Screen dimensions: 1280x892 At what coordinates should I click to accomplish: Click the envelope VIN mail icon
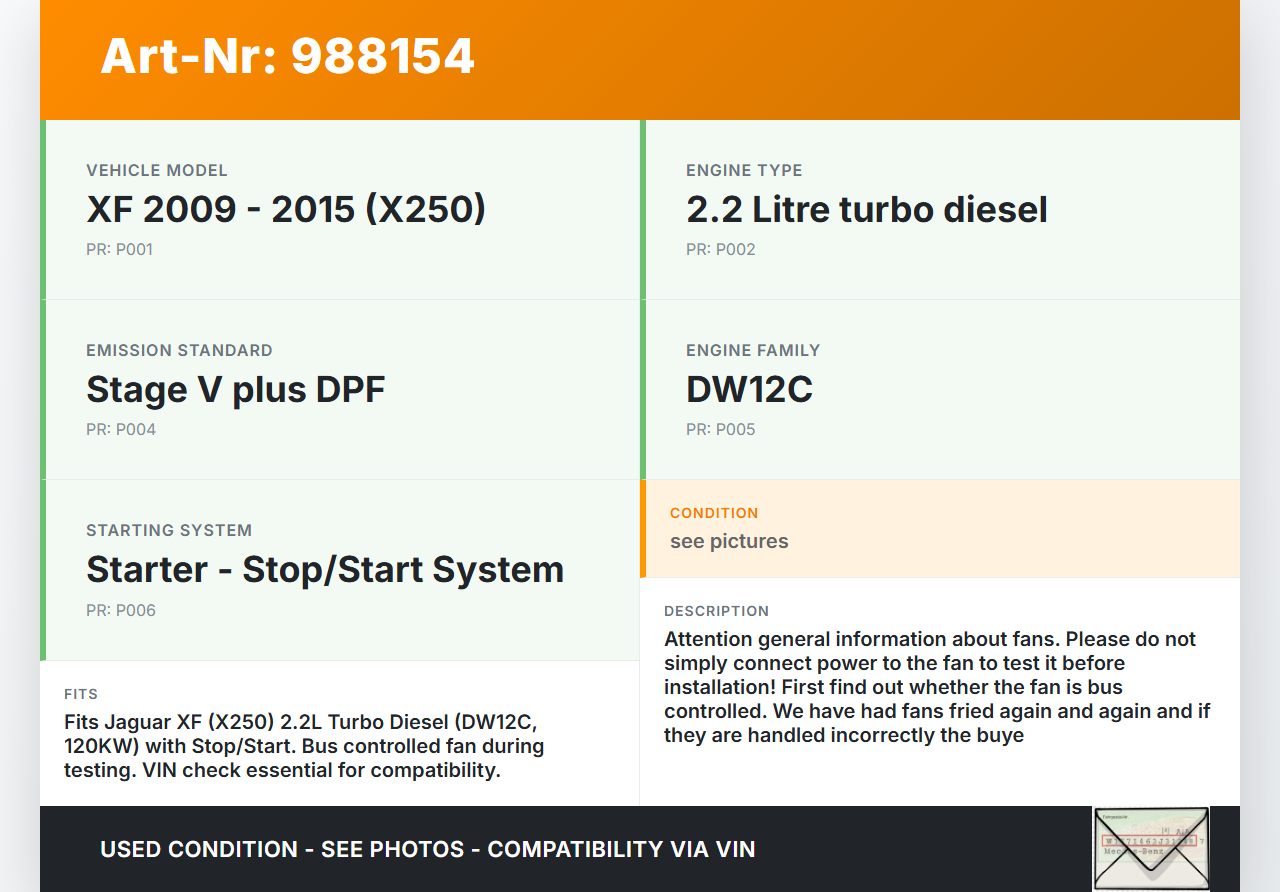click(1150, 848)
